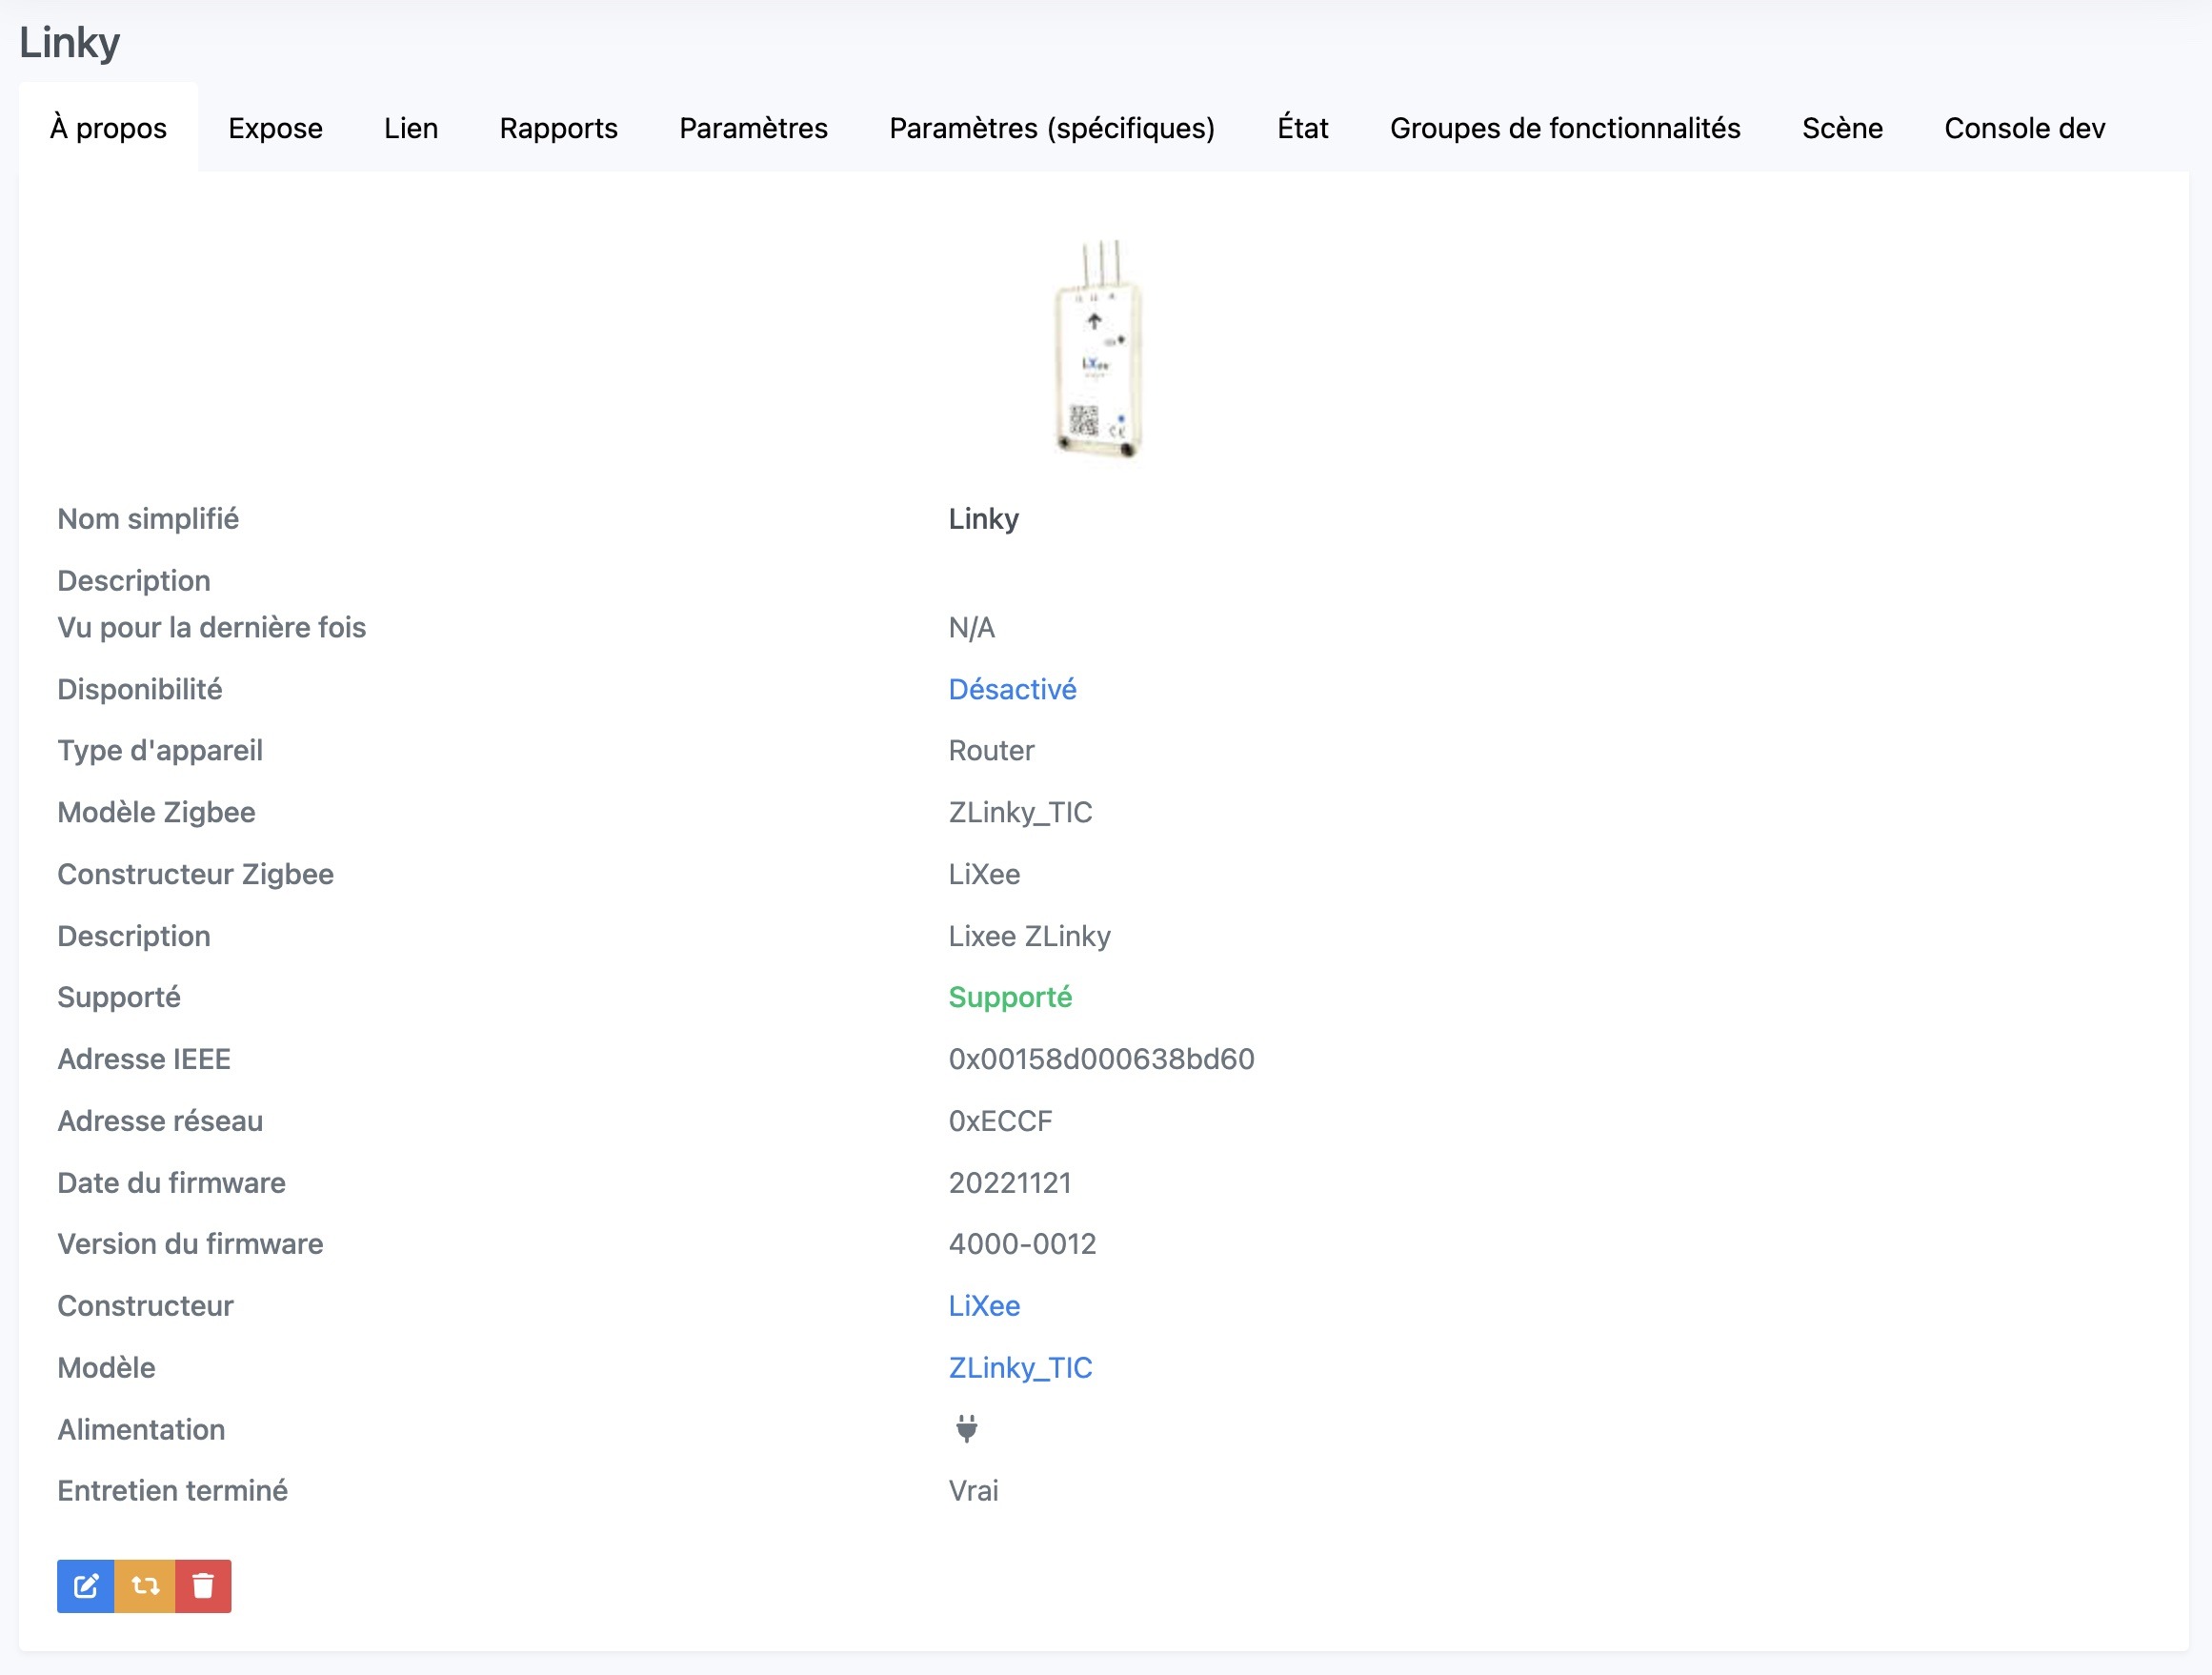The image size is (2212, 1675).
Task: Click the refresh/reset icon button
Action: pyautogui.click(x=146, y=1587)
